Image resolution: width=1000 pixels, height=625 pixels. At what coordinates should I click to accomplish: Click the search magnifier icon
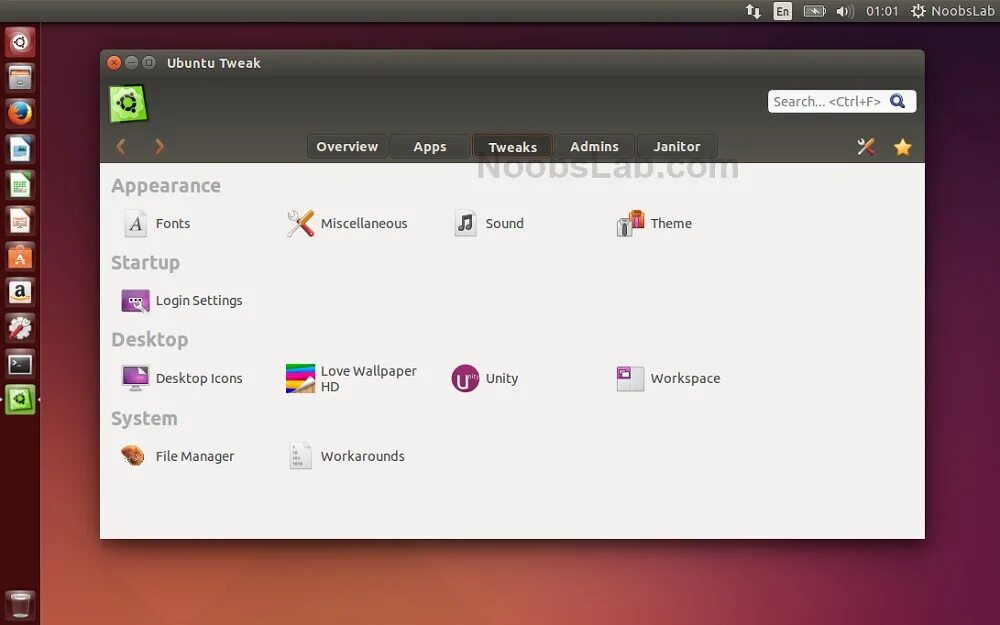click(x=897, y=101)
